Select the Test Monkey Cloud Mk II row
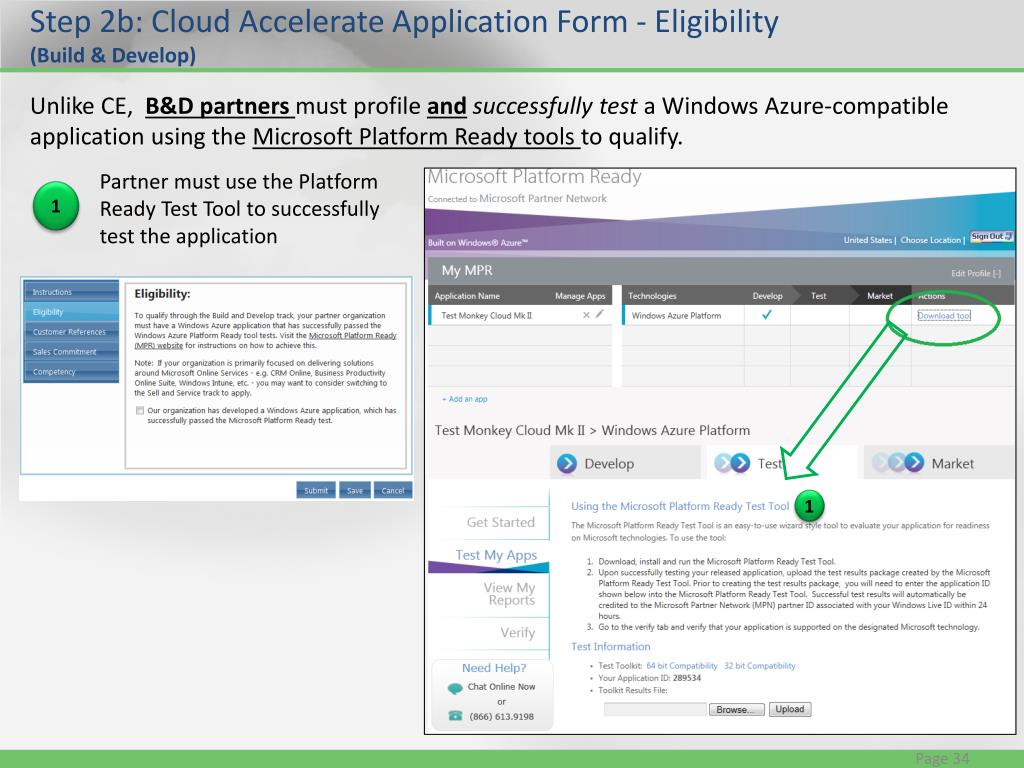Viewport: 1024px width, 768px height. (x=520, y=315)
